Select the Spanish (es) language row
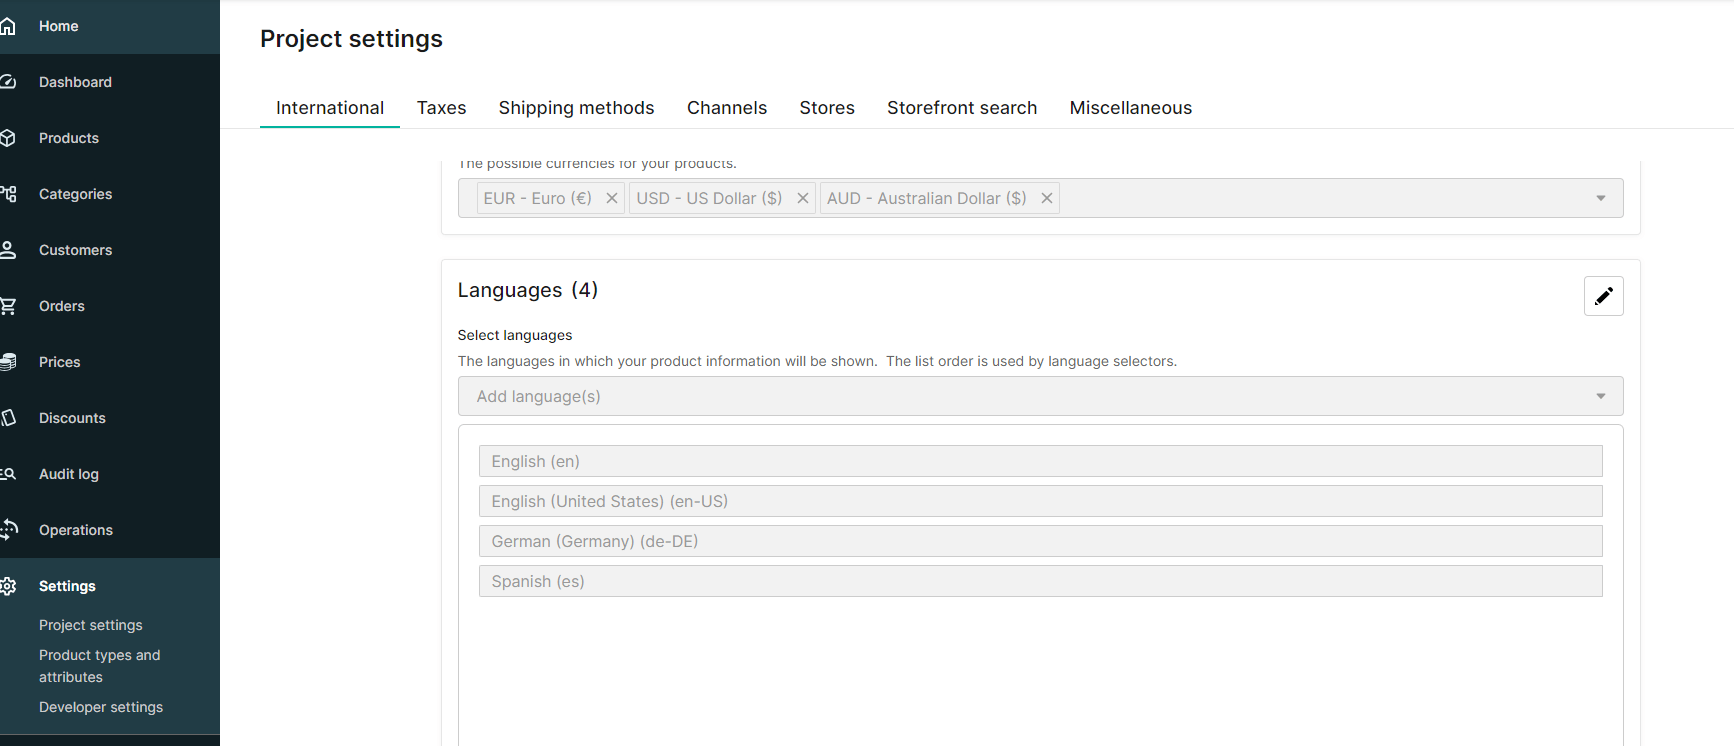 point(1040,581)
